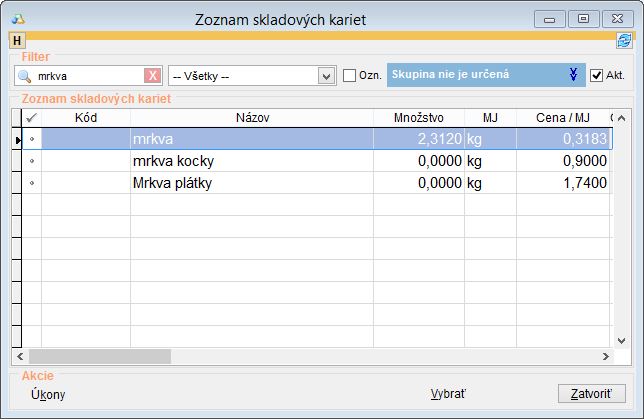
Task: Click the application icon in the title bar
Action: (x=18, y=17)
